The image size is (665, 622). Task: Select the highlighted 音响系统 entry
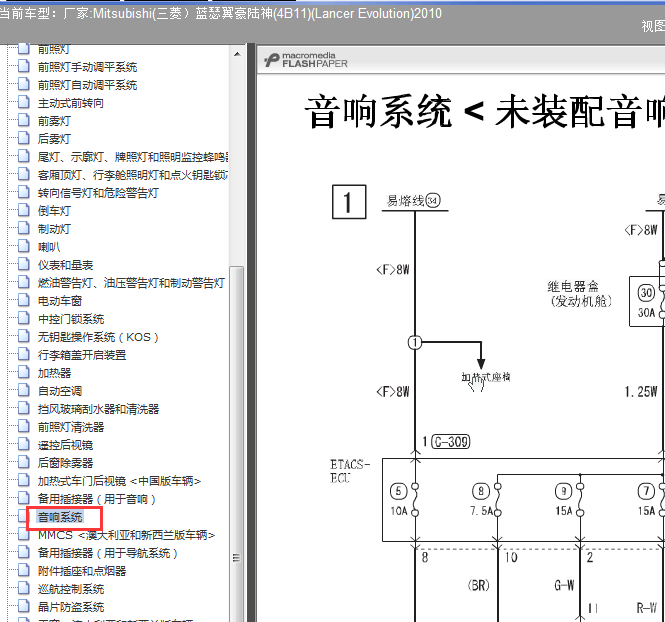60,517
